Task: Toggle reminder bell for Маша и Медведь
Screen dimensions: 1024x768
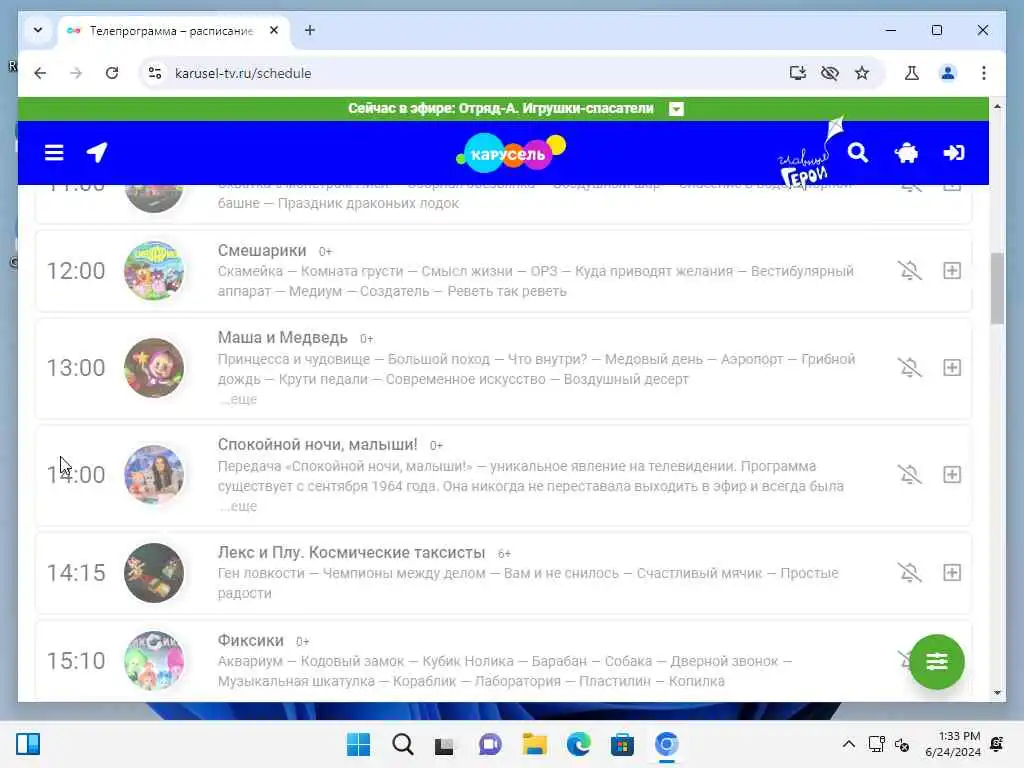Action: click(910, 368)
